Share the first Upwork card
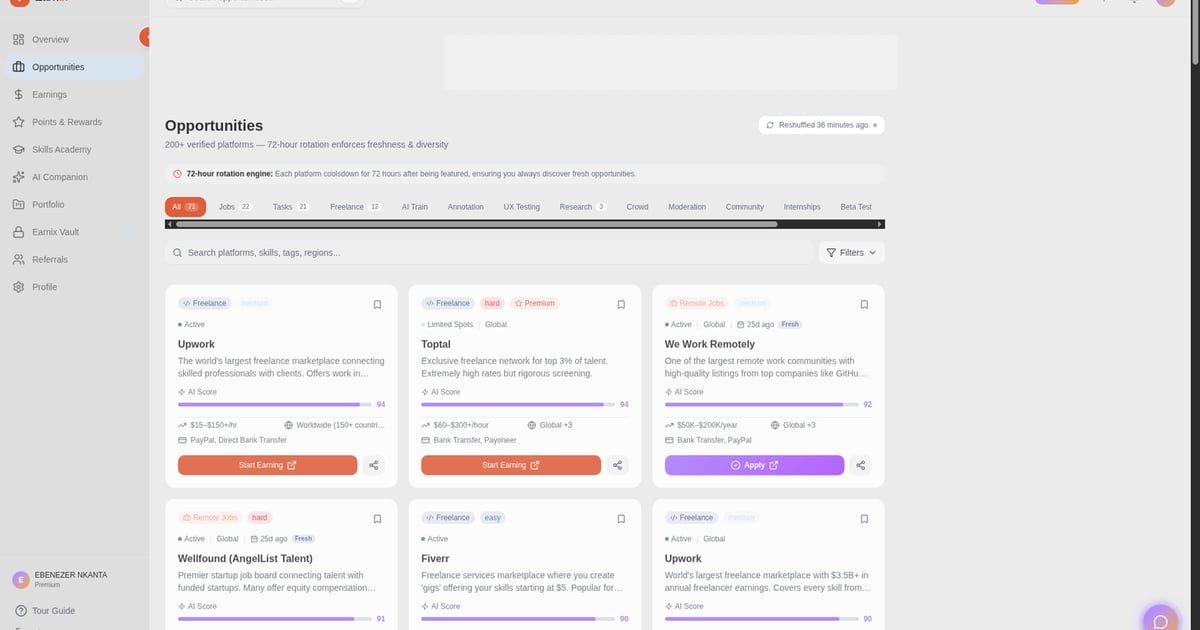The image size is (1200, 630). tap(373, 465)
